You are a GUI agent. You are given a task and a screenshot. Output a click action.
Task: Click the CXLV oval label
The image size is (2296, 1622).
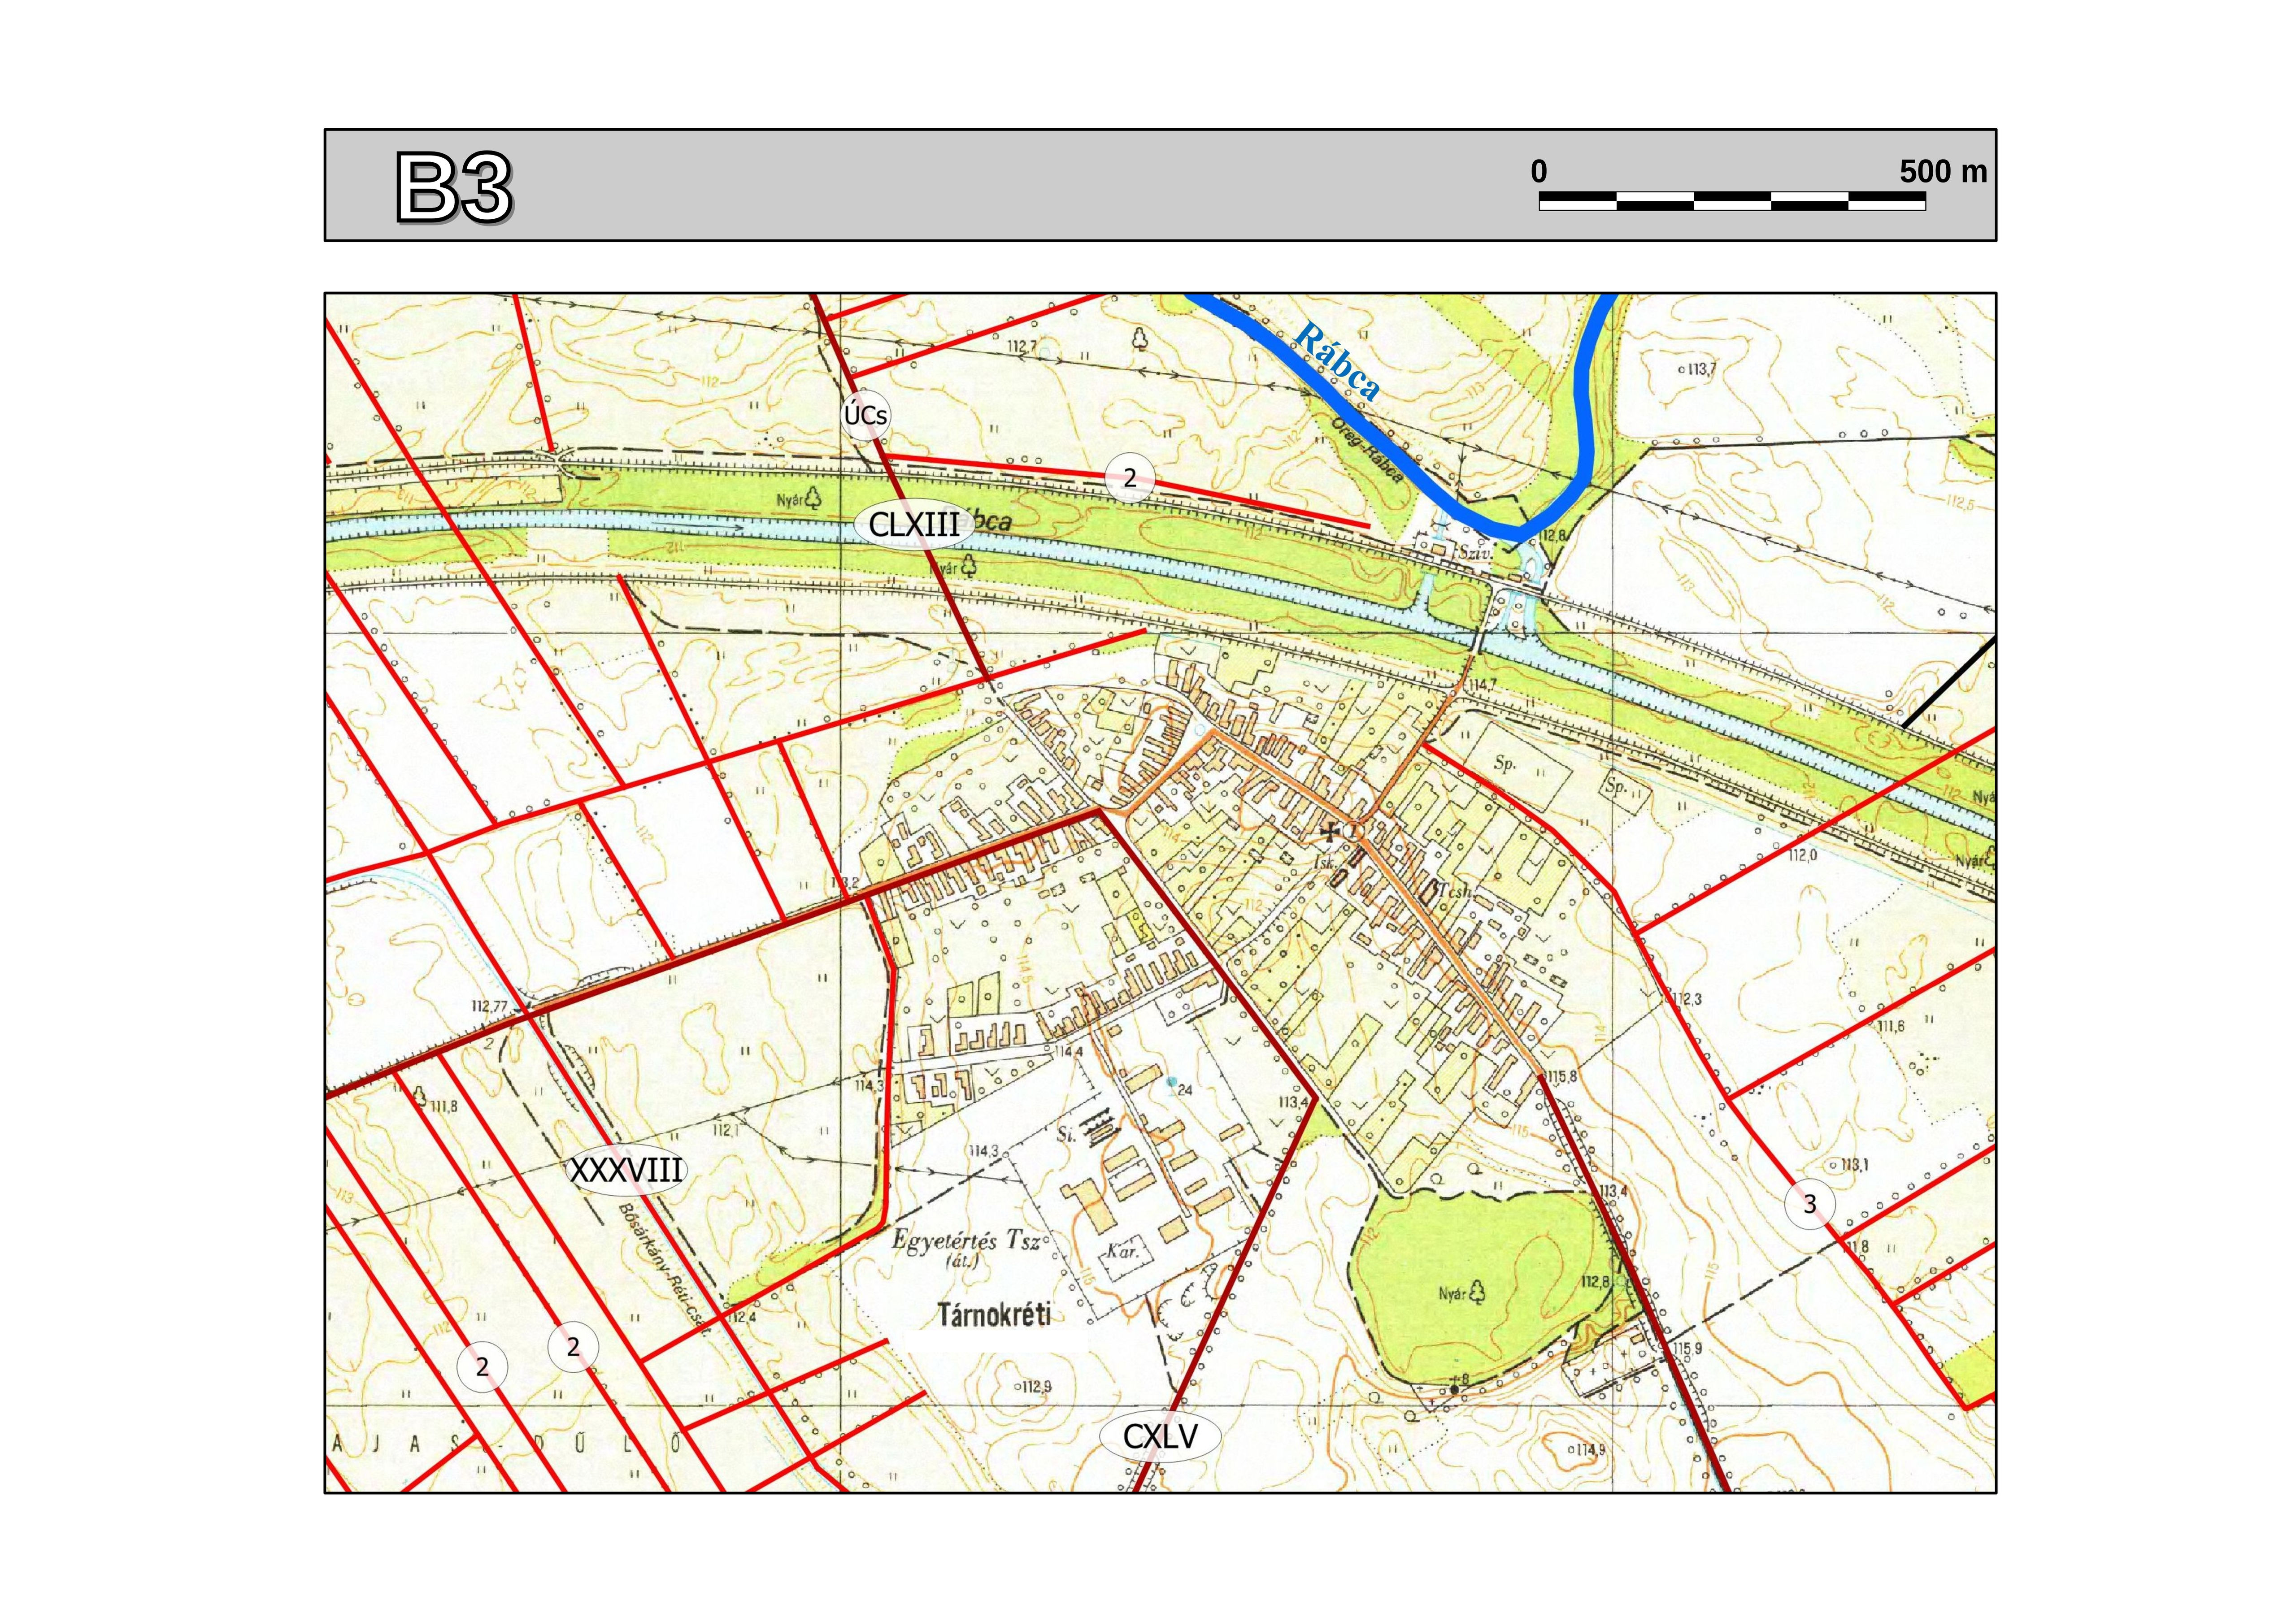(1160, 1437)
